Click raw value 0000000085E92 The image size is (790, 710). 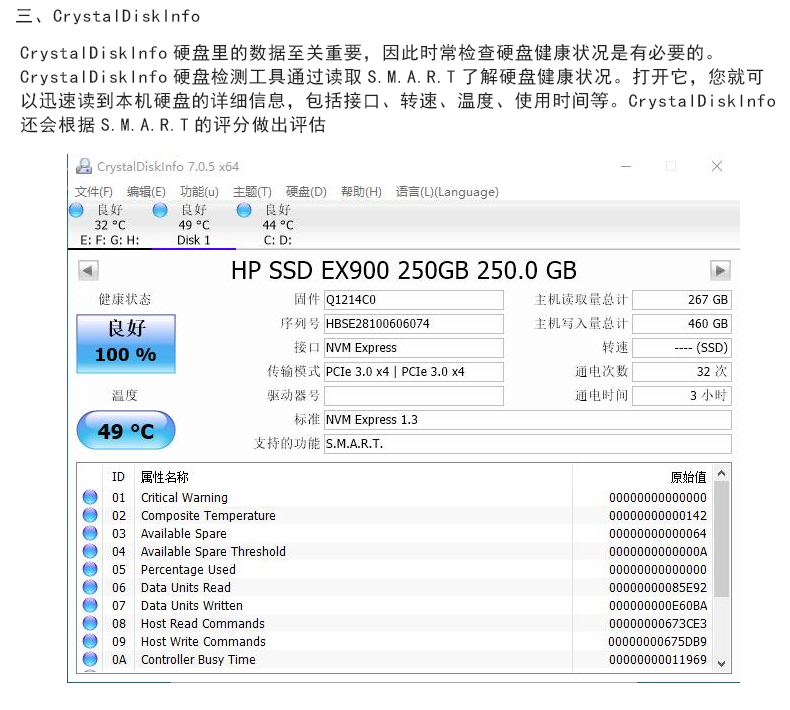click(x=657, y=588)
